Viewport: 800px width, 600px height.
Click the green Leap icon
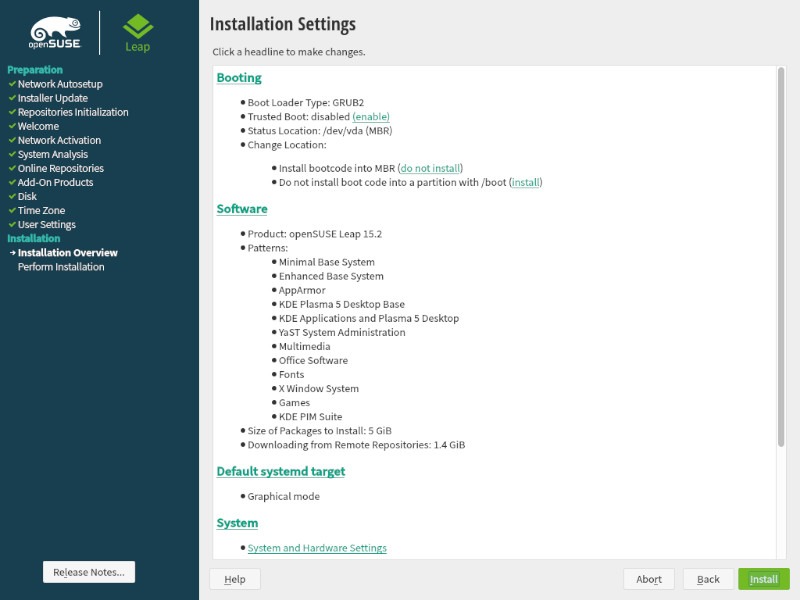(x=137, y=25)
